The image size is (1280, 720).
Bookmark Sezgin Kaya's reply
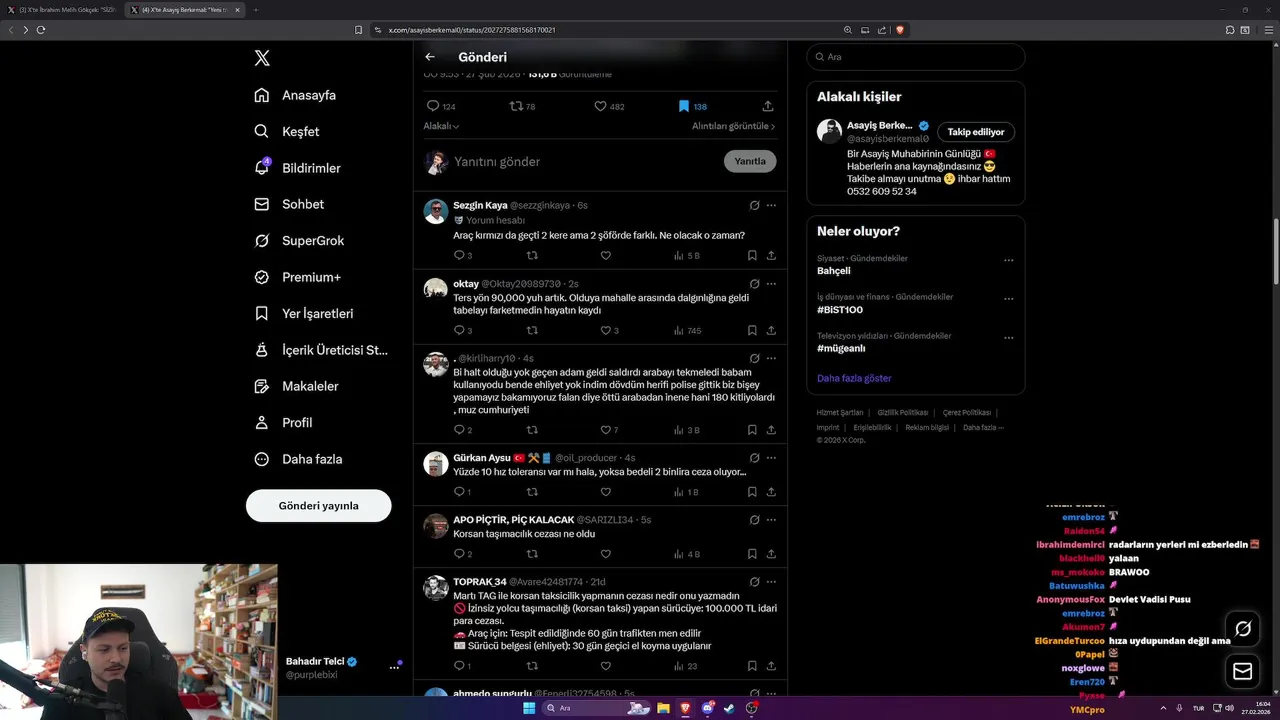752,255
